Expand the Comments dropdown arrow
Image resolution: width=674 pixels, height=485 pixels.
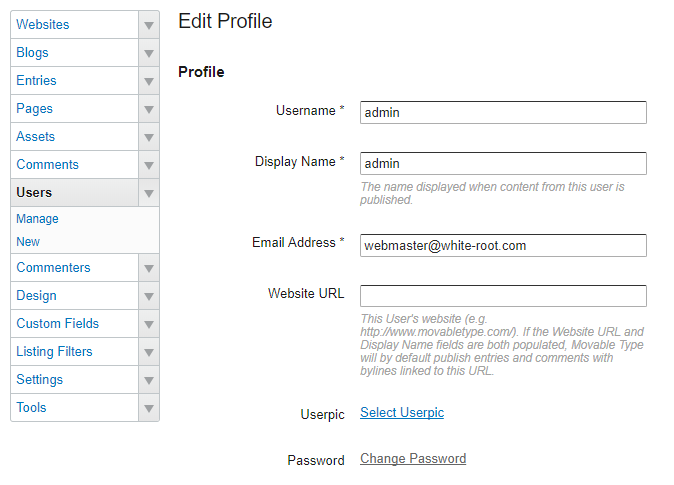(x=149, y=165)
